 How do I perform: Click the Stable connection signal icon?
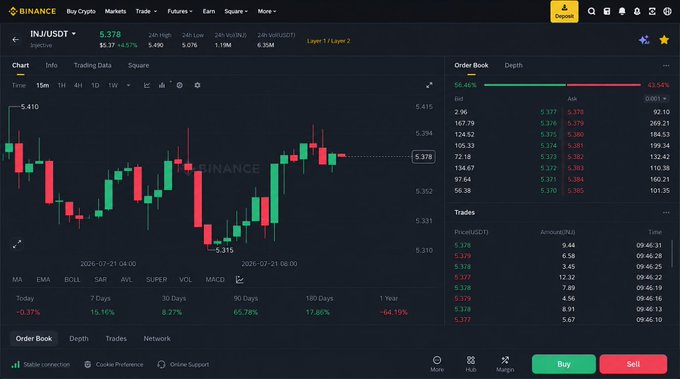tap(16, 364)
